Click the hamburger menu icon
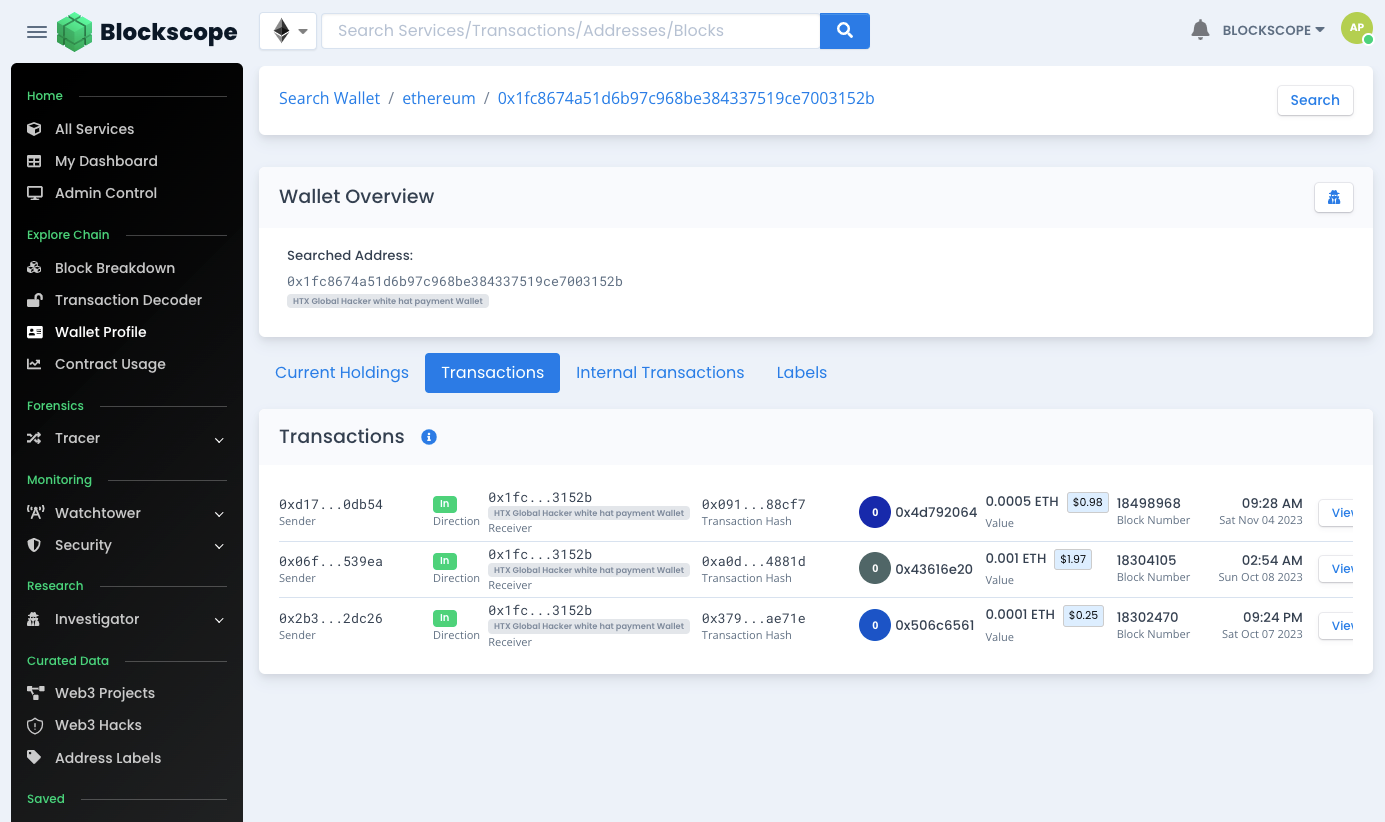 coord(37,32)
